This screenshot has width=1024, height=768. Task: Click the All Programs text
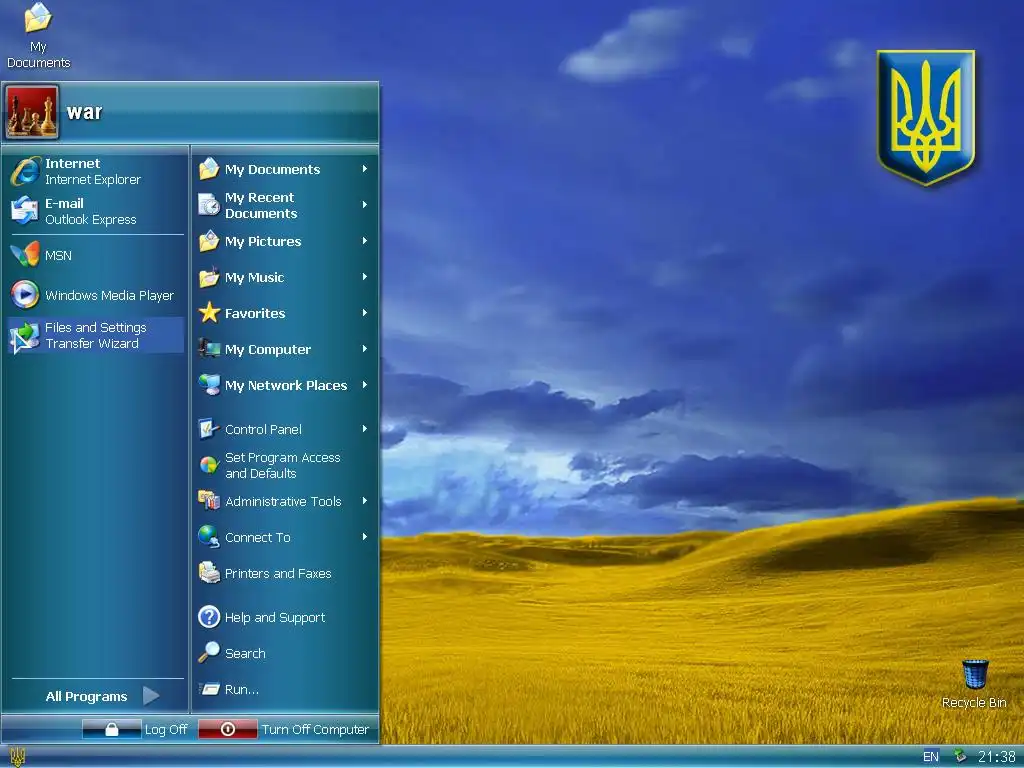coord(86,696)
